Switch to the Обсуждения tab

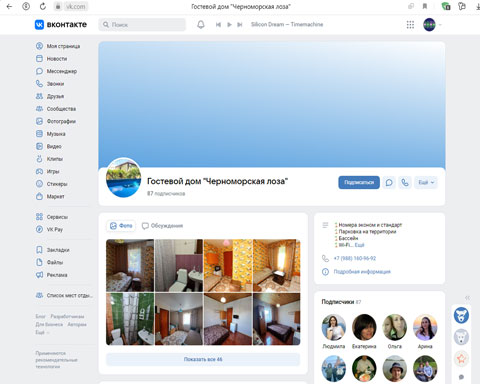point(162,226)
